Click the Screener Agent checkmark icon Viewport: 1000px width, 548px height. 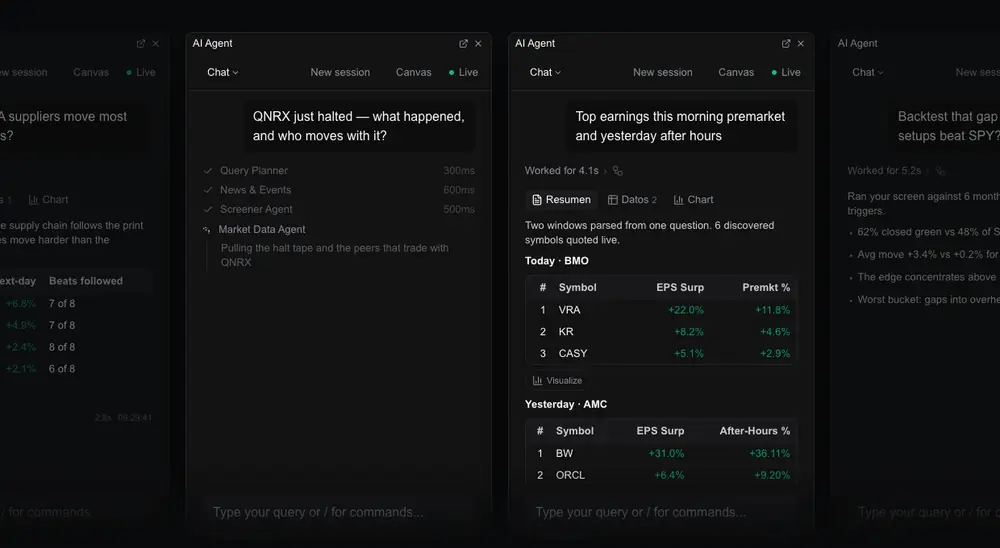(208, 209)
